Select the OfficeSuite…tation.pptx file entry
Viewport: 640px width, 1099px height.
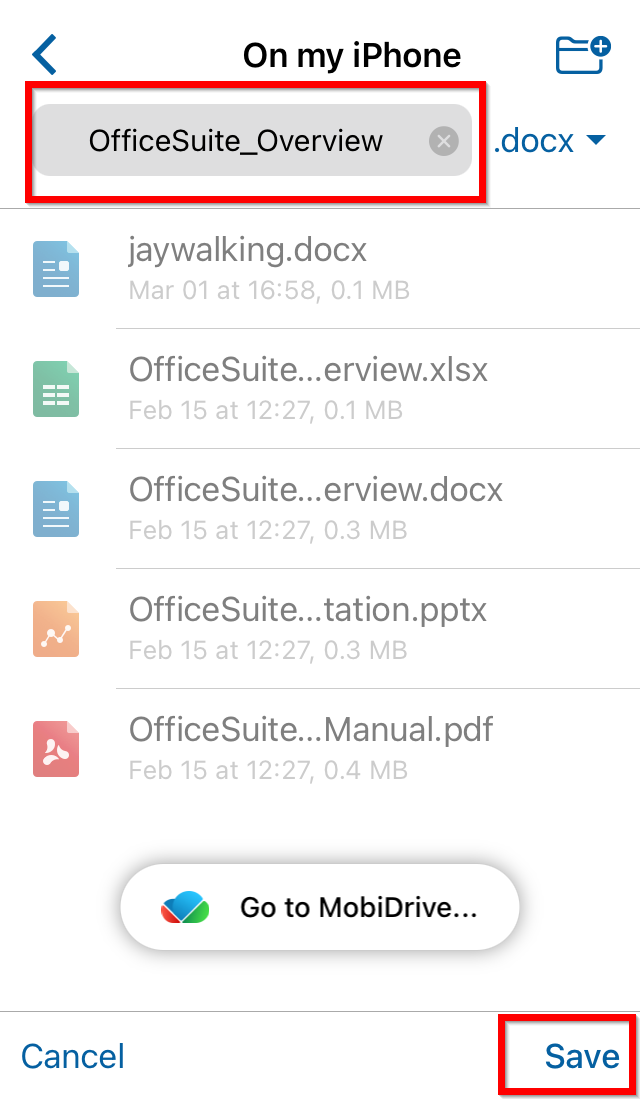320,629
